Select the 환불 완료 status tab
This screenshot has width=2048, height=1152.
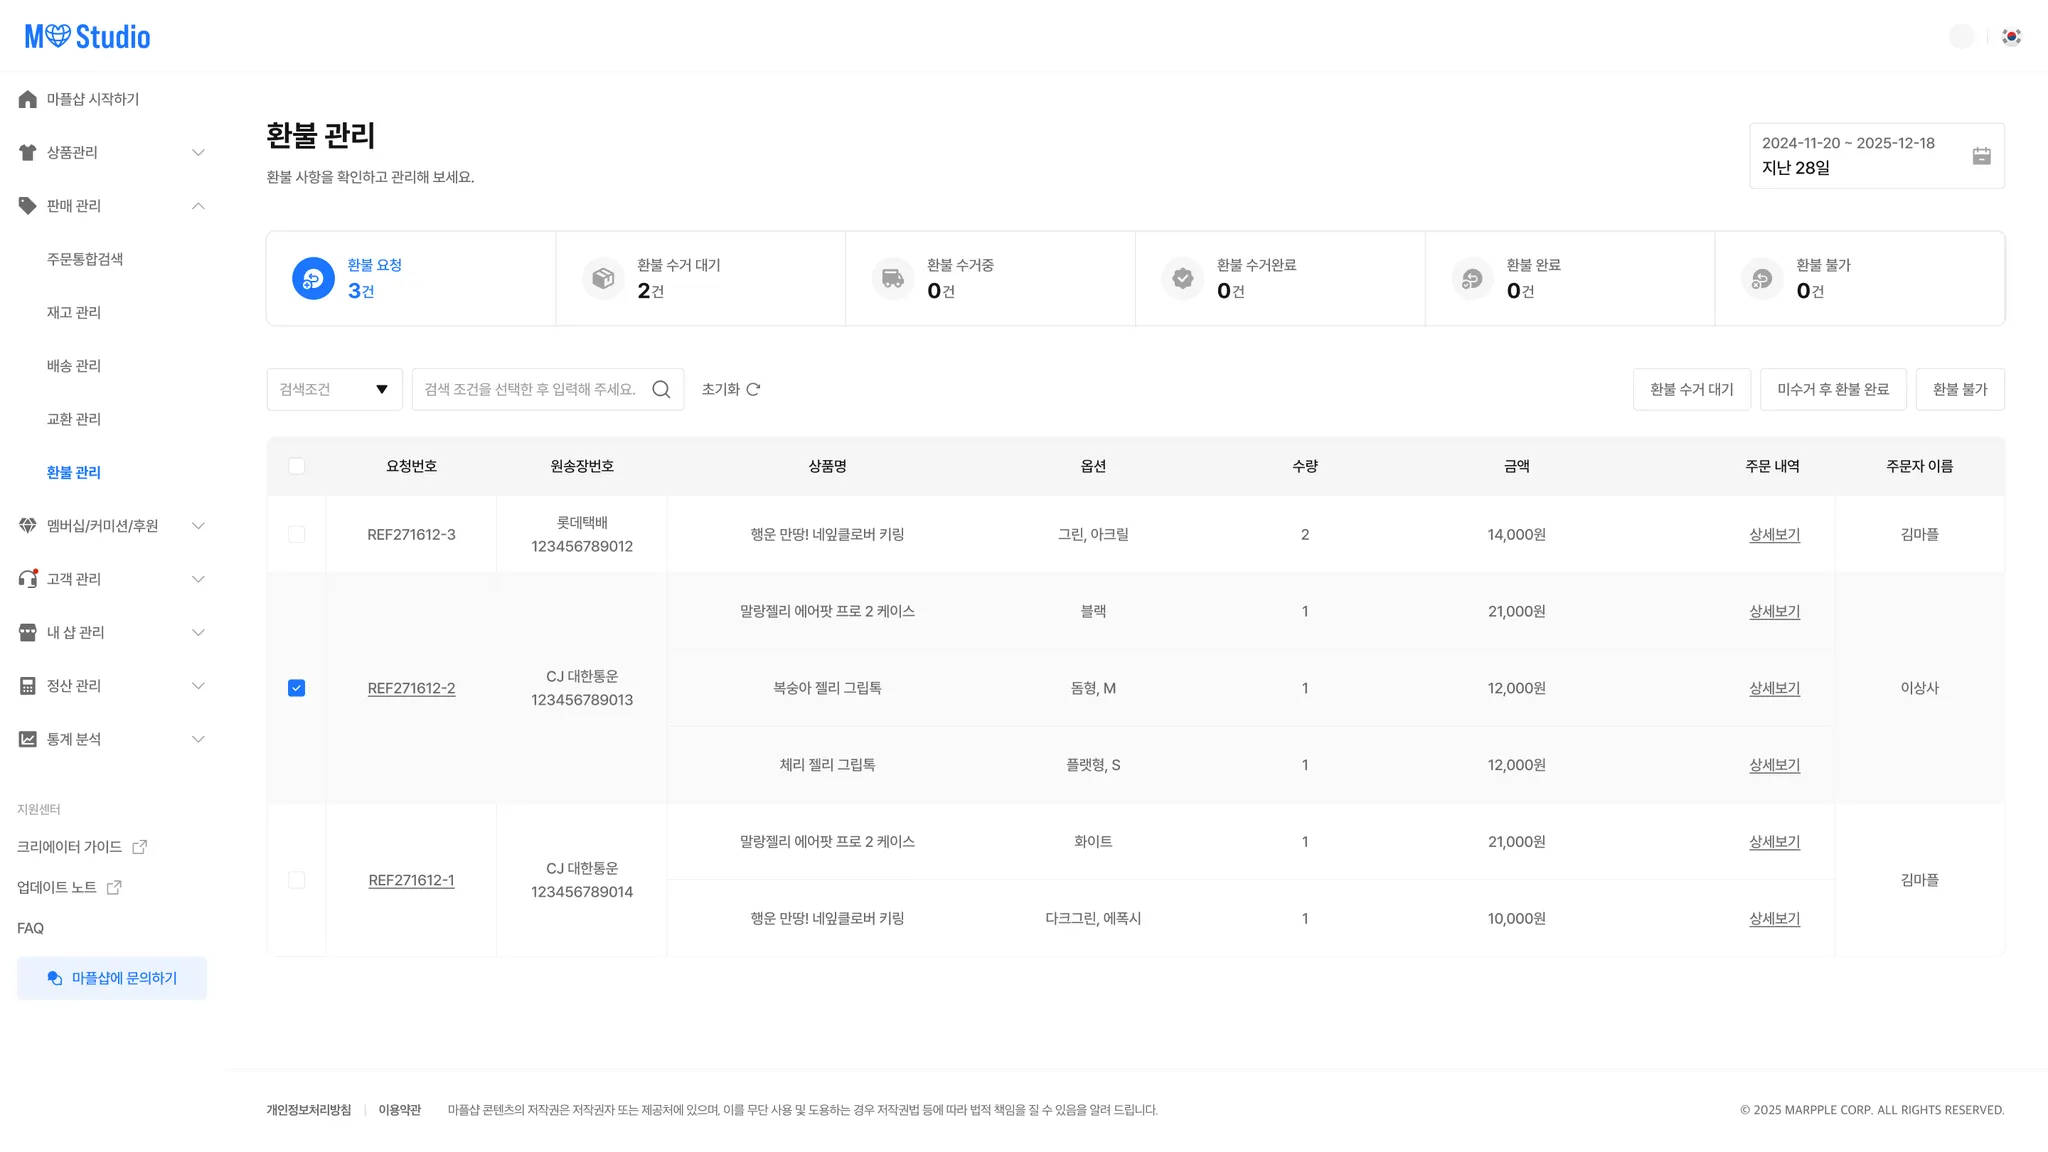[x=1569, y=278]
